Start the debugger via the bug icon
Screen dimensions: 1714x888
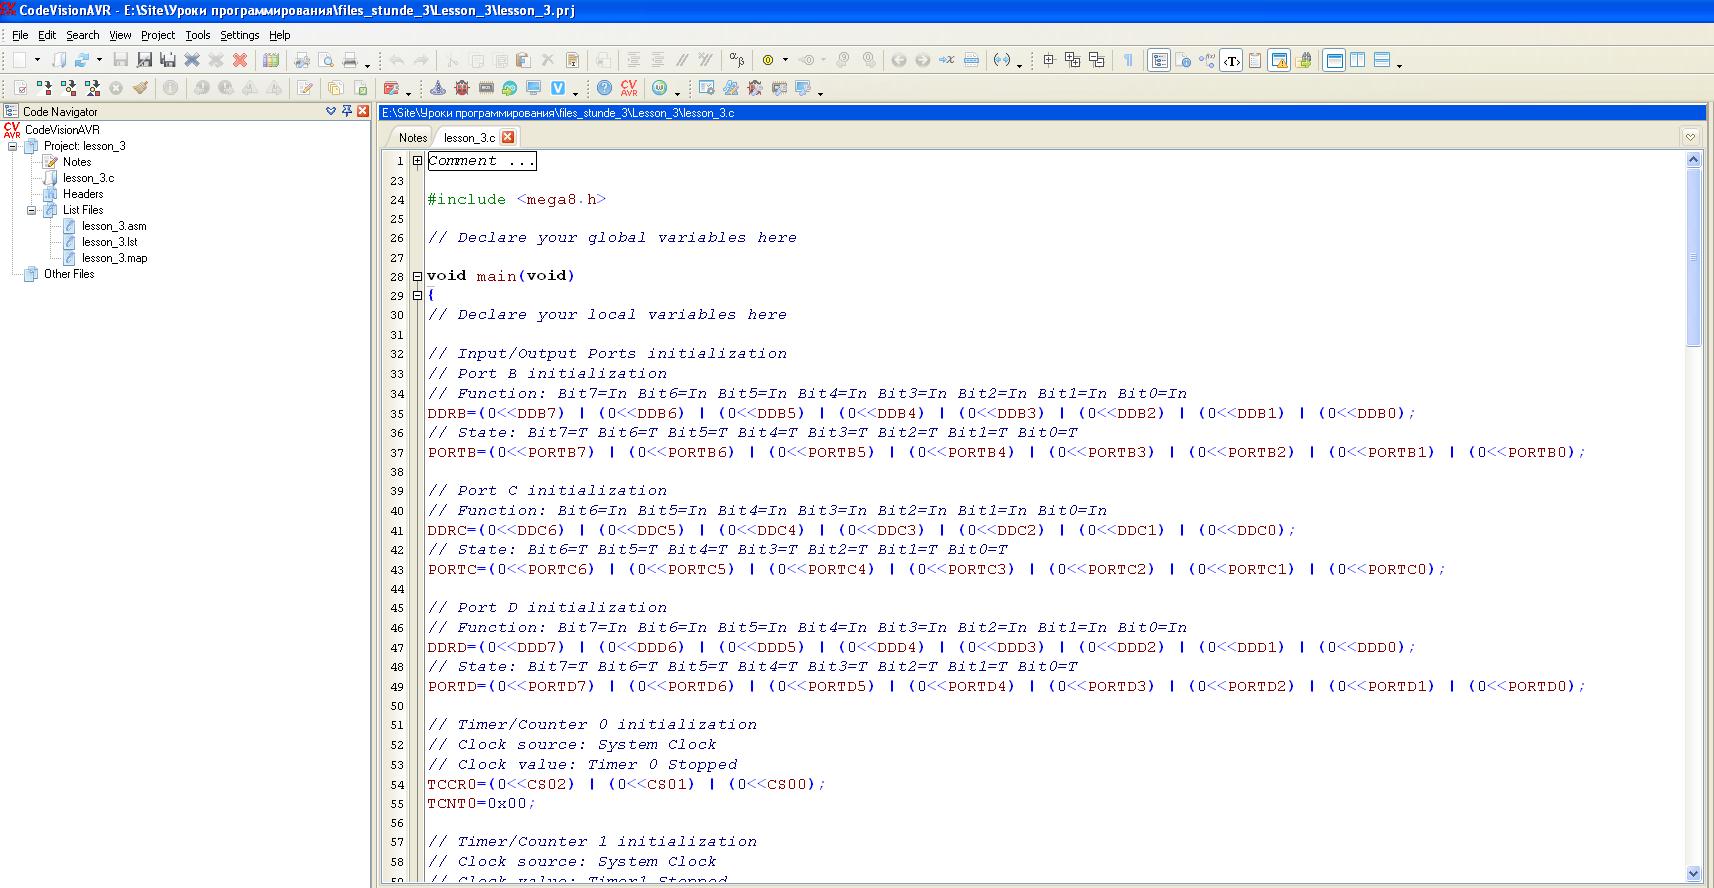[x=461, y=88]
